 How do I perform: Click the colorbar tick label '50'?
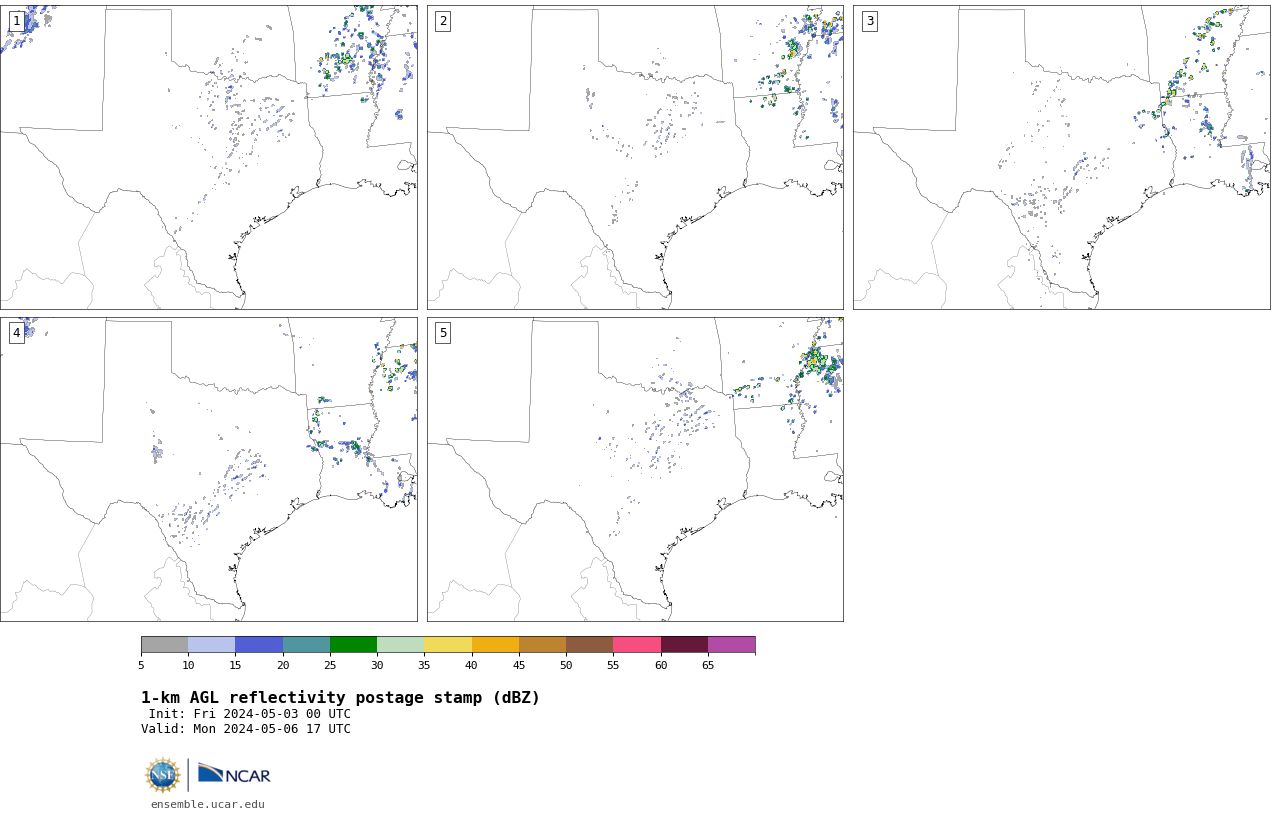[566, 665]
